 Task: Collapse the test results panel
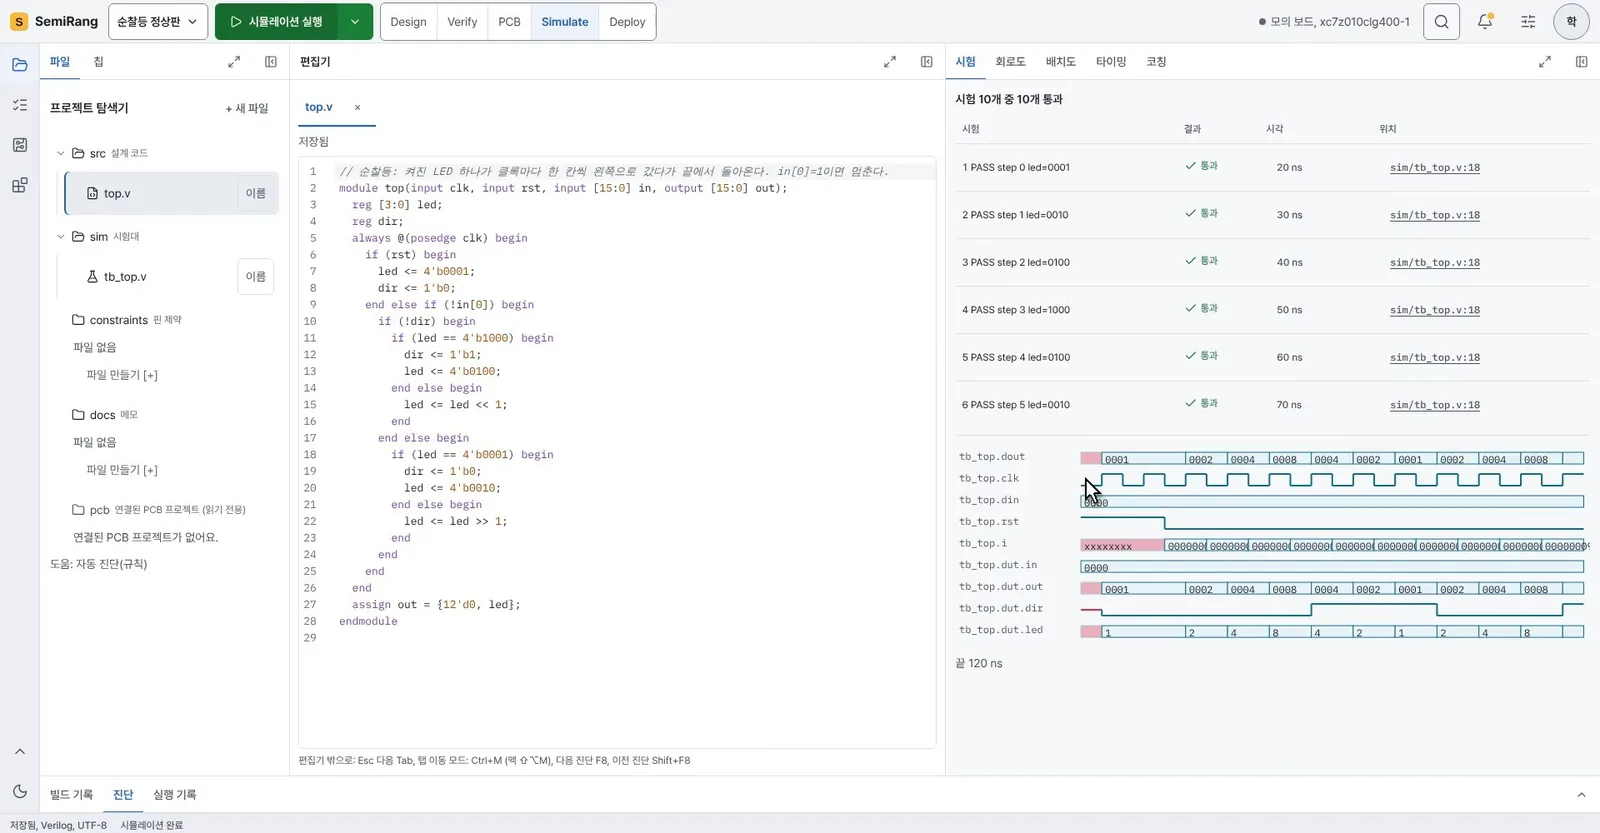1582,62
